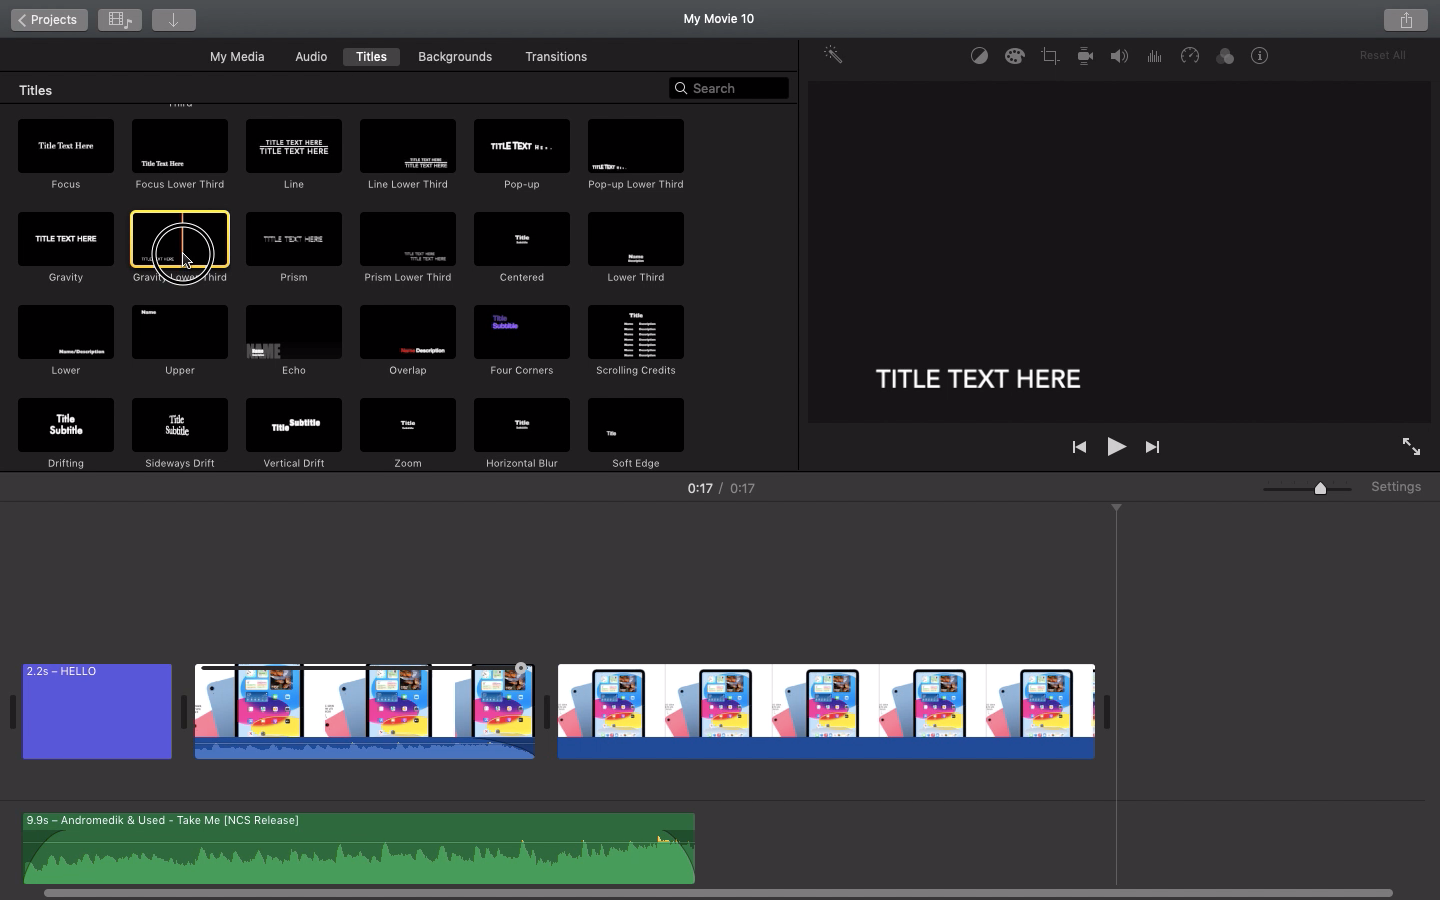
Task: Open the volume adjustment tool
Action: click(1120, 57)
